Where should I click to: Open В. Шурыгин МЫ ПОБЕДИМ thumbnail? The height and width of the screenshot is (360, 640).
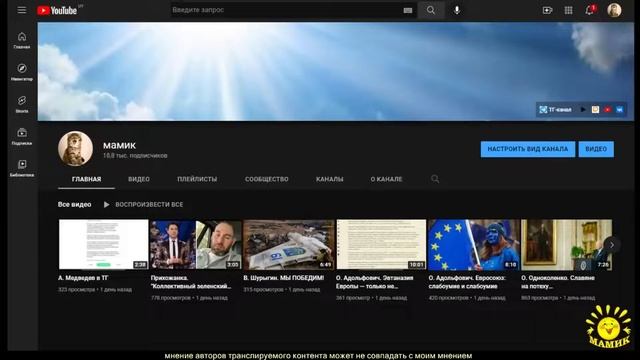coord(289,244)
